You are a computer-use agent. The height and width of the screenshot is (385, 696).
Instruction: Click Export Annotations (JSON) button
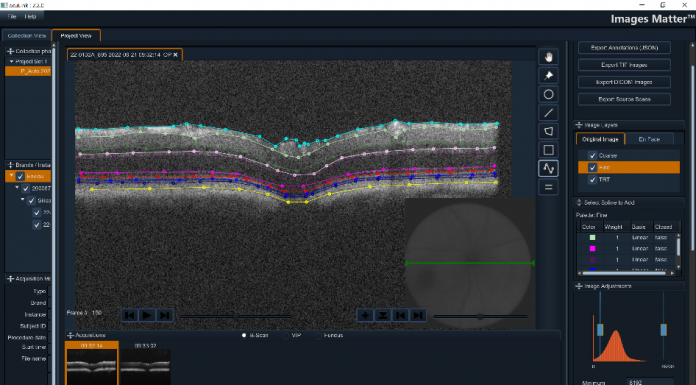pyautogui.click(x=624, y=48)
